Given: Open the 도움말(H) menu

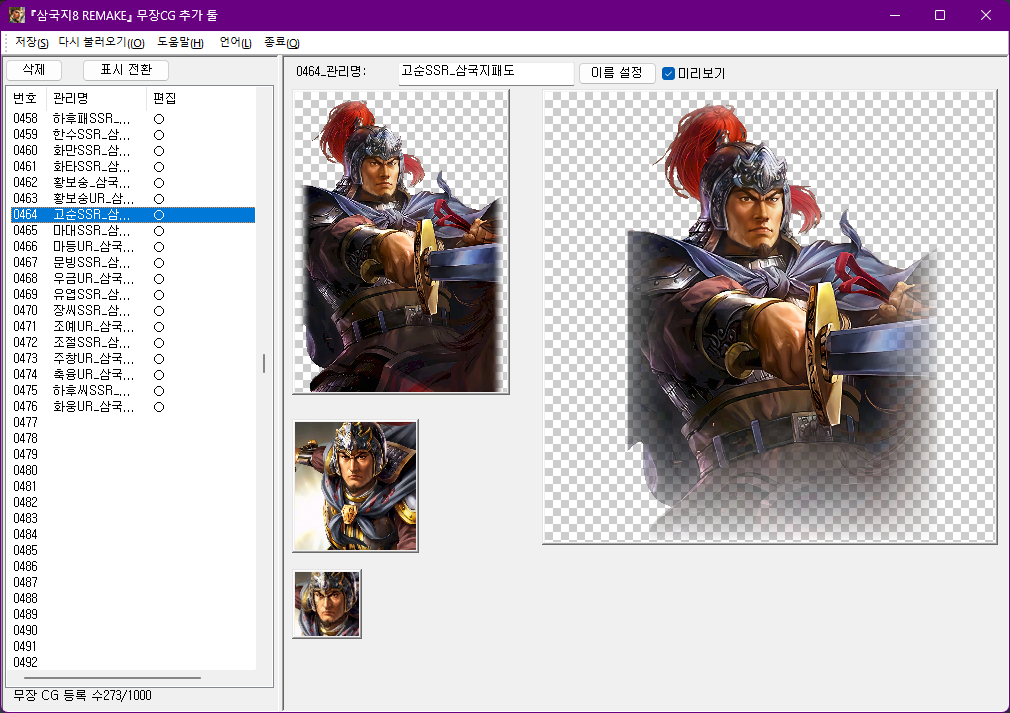Looking at the screenshot, I should tap(180, 43).
